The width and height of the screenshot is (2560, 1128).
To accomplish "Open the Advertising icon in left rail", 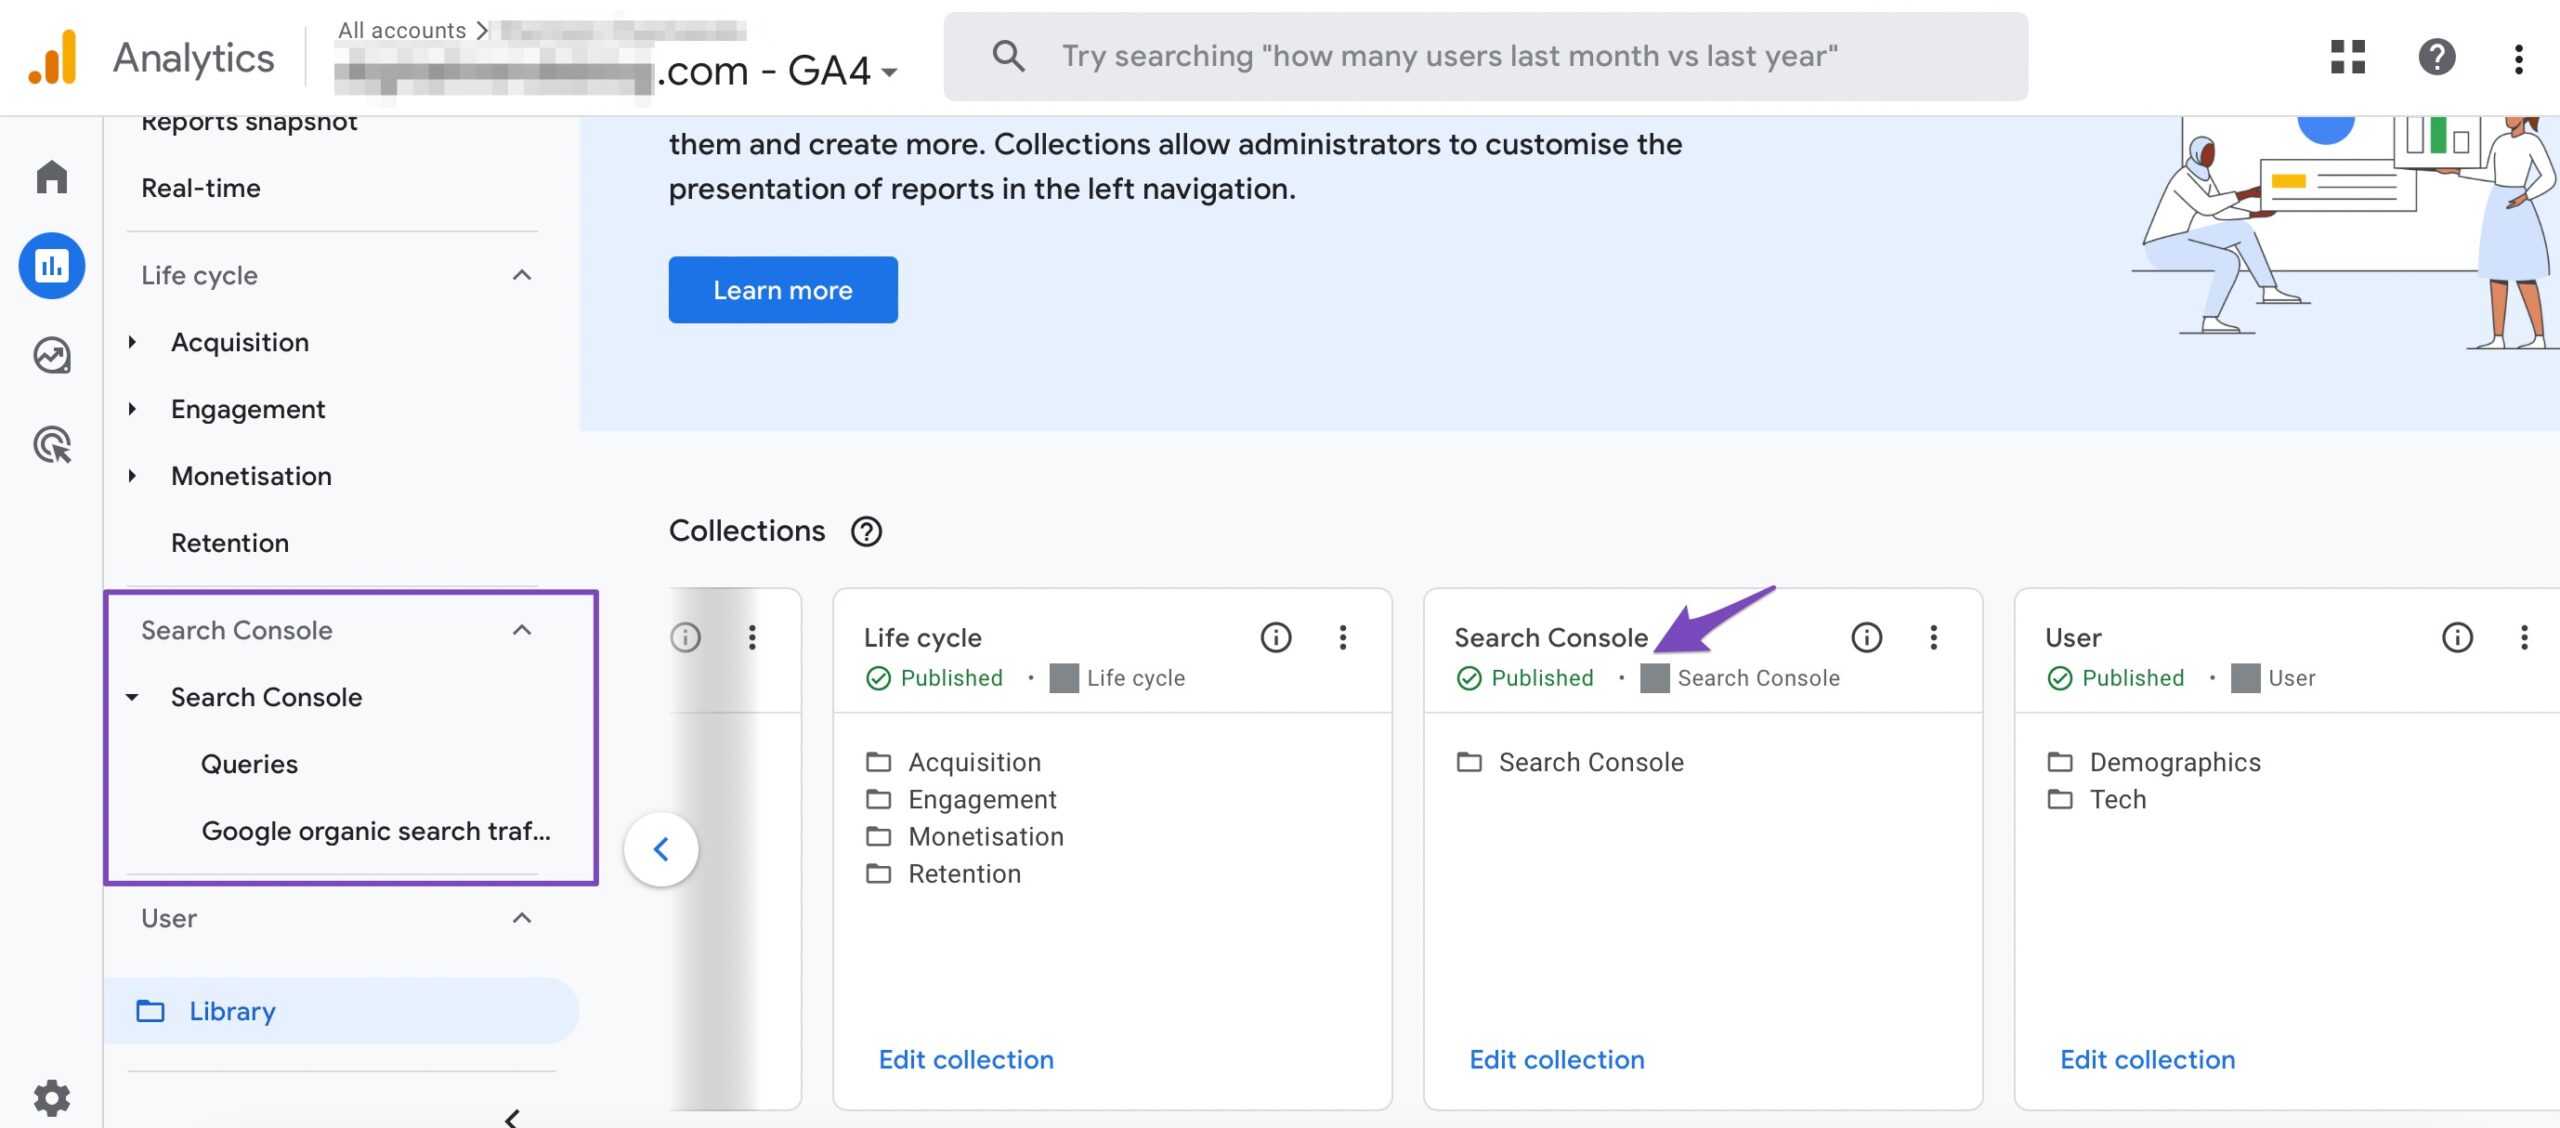I will pyautogui.click(x=52, y=444).
